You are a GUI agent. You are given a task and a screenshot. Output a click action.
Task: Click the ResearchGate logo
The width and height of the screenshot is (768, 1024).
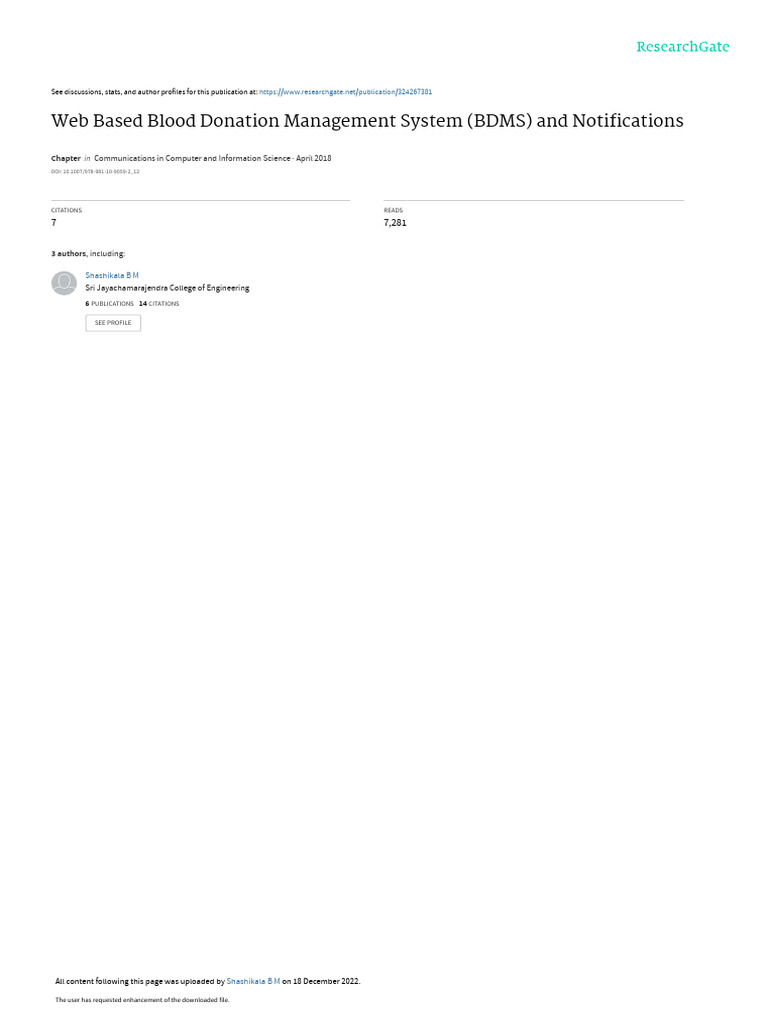click(x=682, y=46)
